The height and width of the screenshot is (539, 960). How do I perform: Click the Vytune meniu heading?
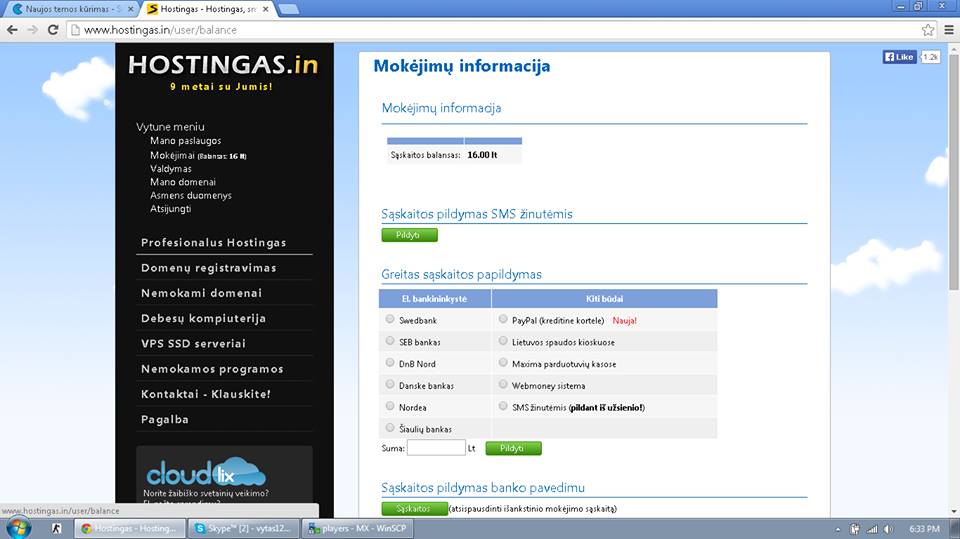pyautogui.click(x=170, y=127)
